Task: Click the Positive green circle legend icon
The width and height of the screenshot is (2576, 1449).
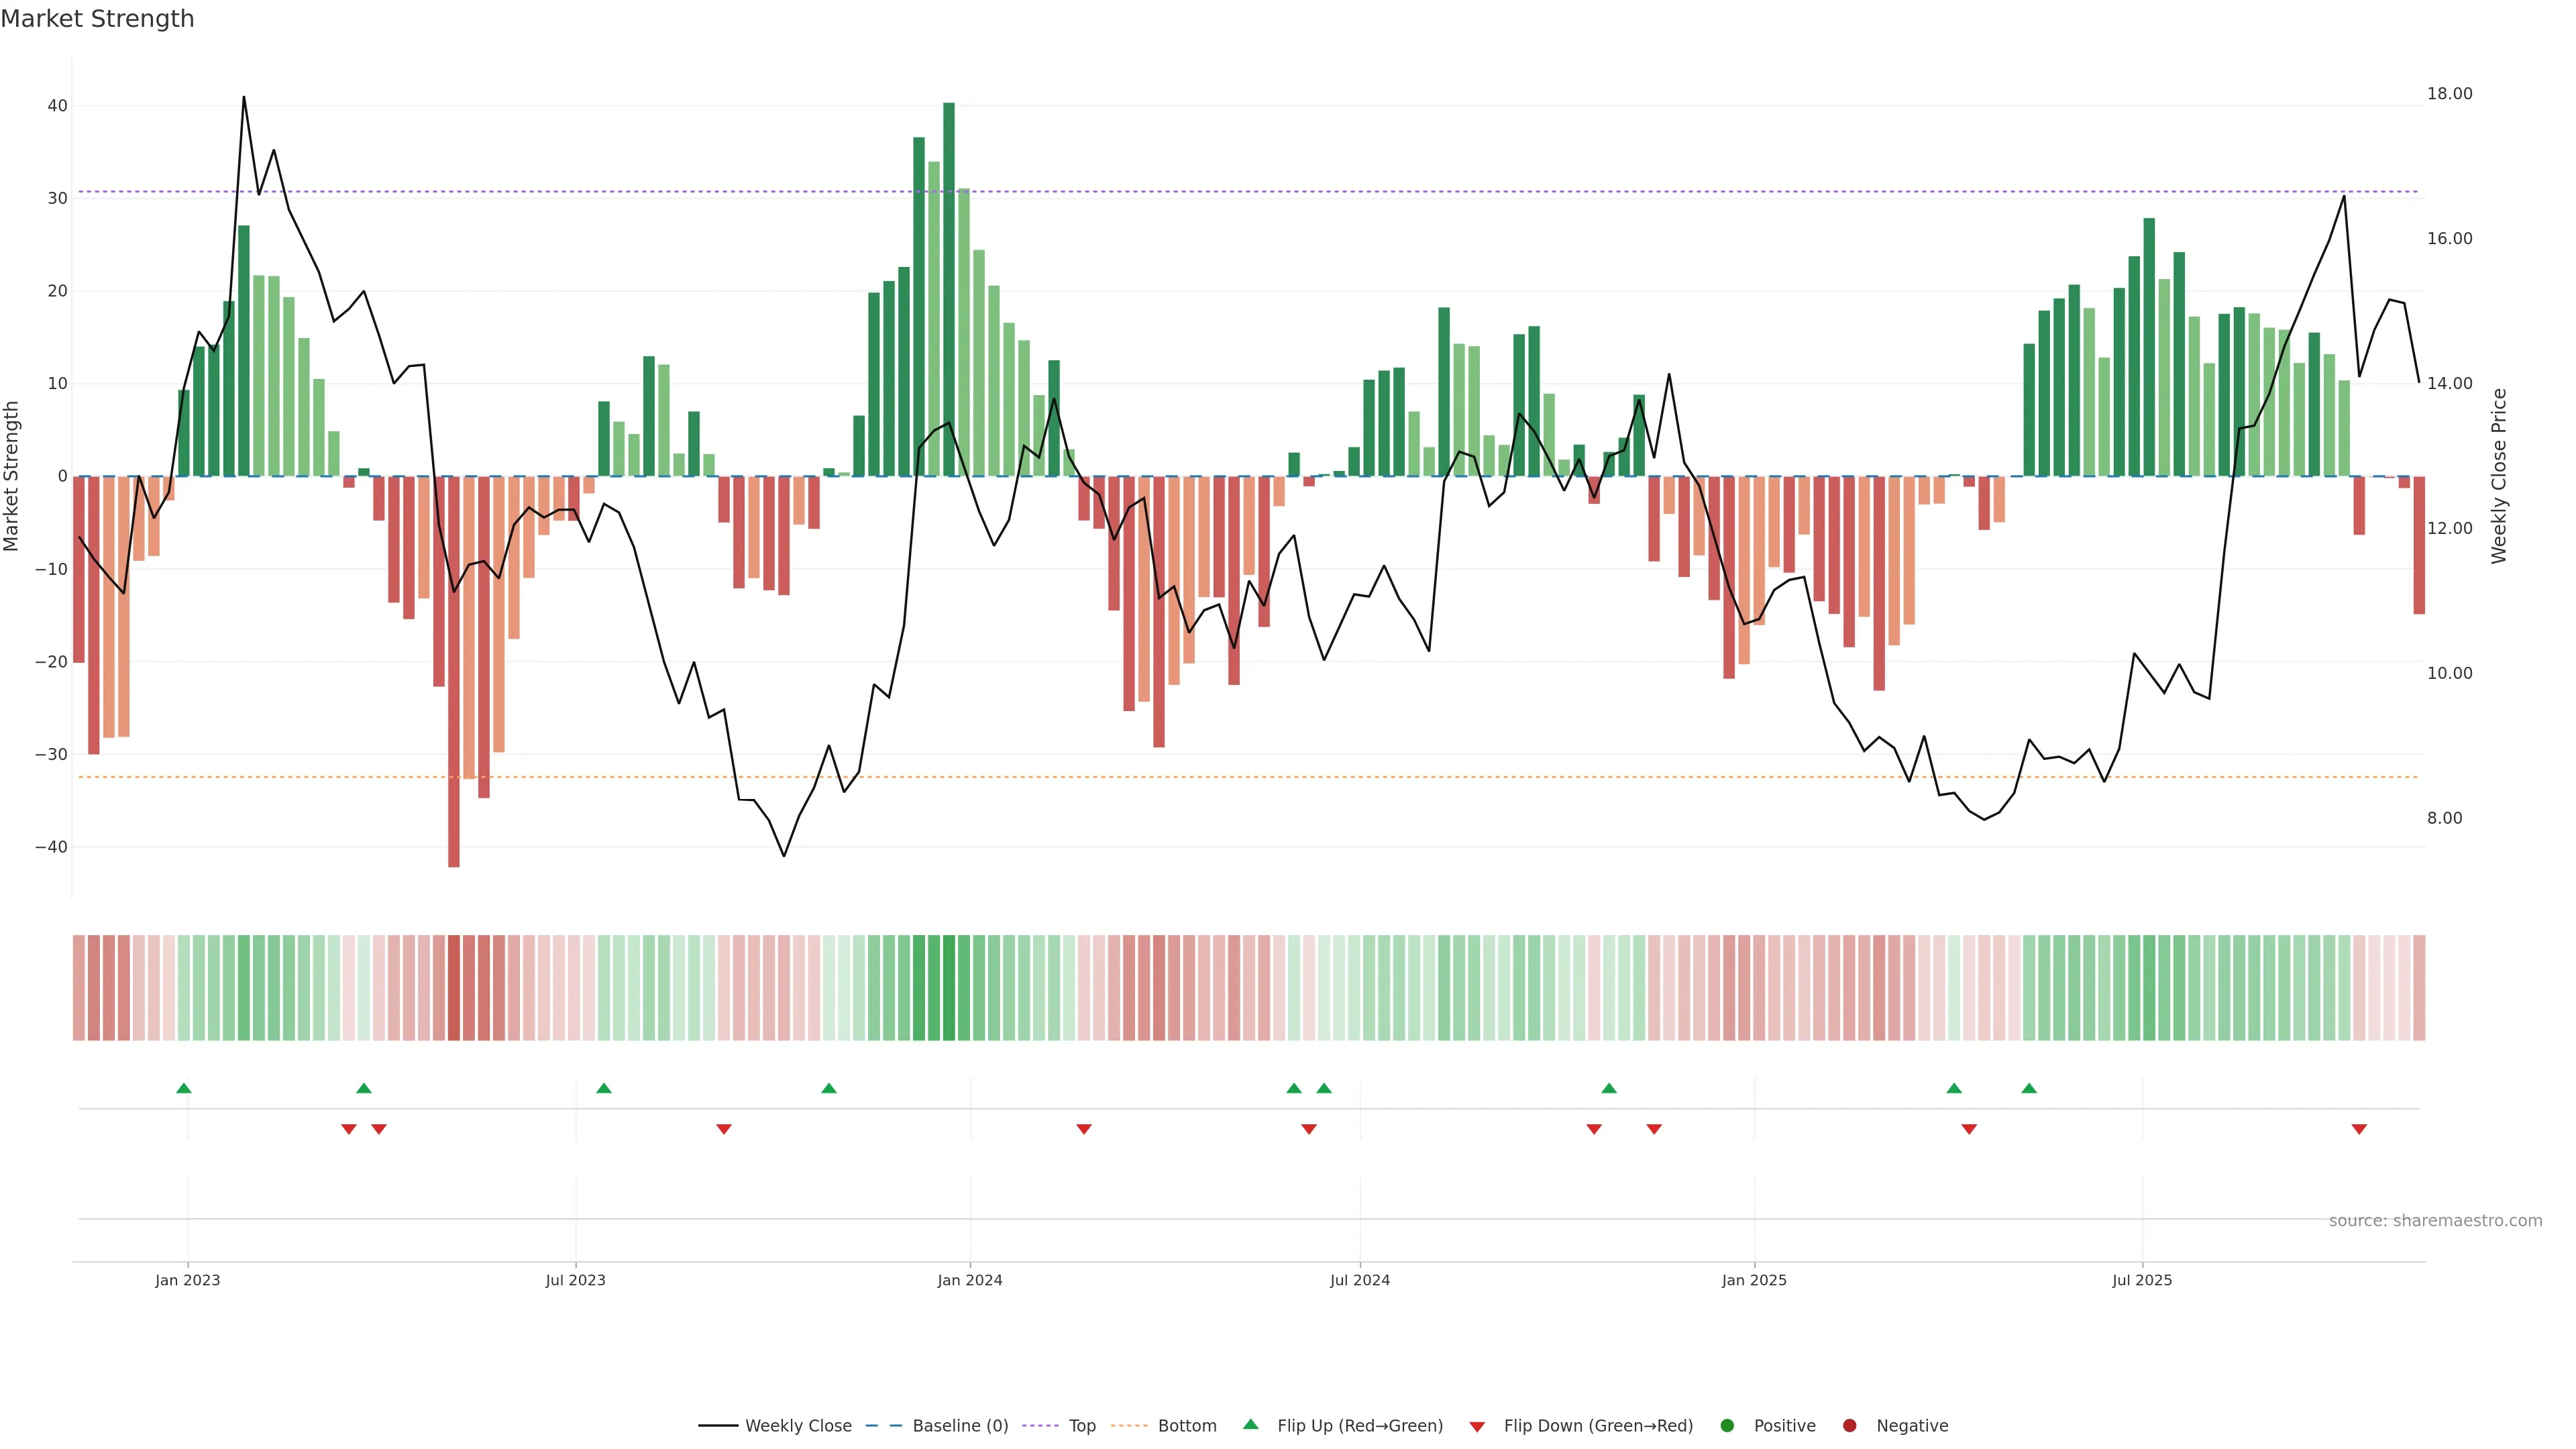Action: pos(1727,1426)
